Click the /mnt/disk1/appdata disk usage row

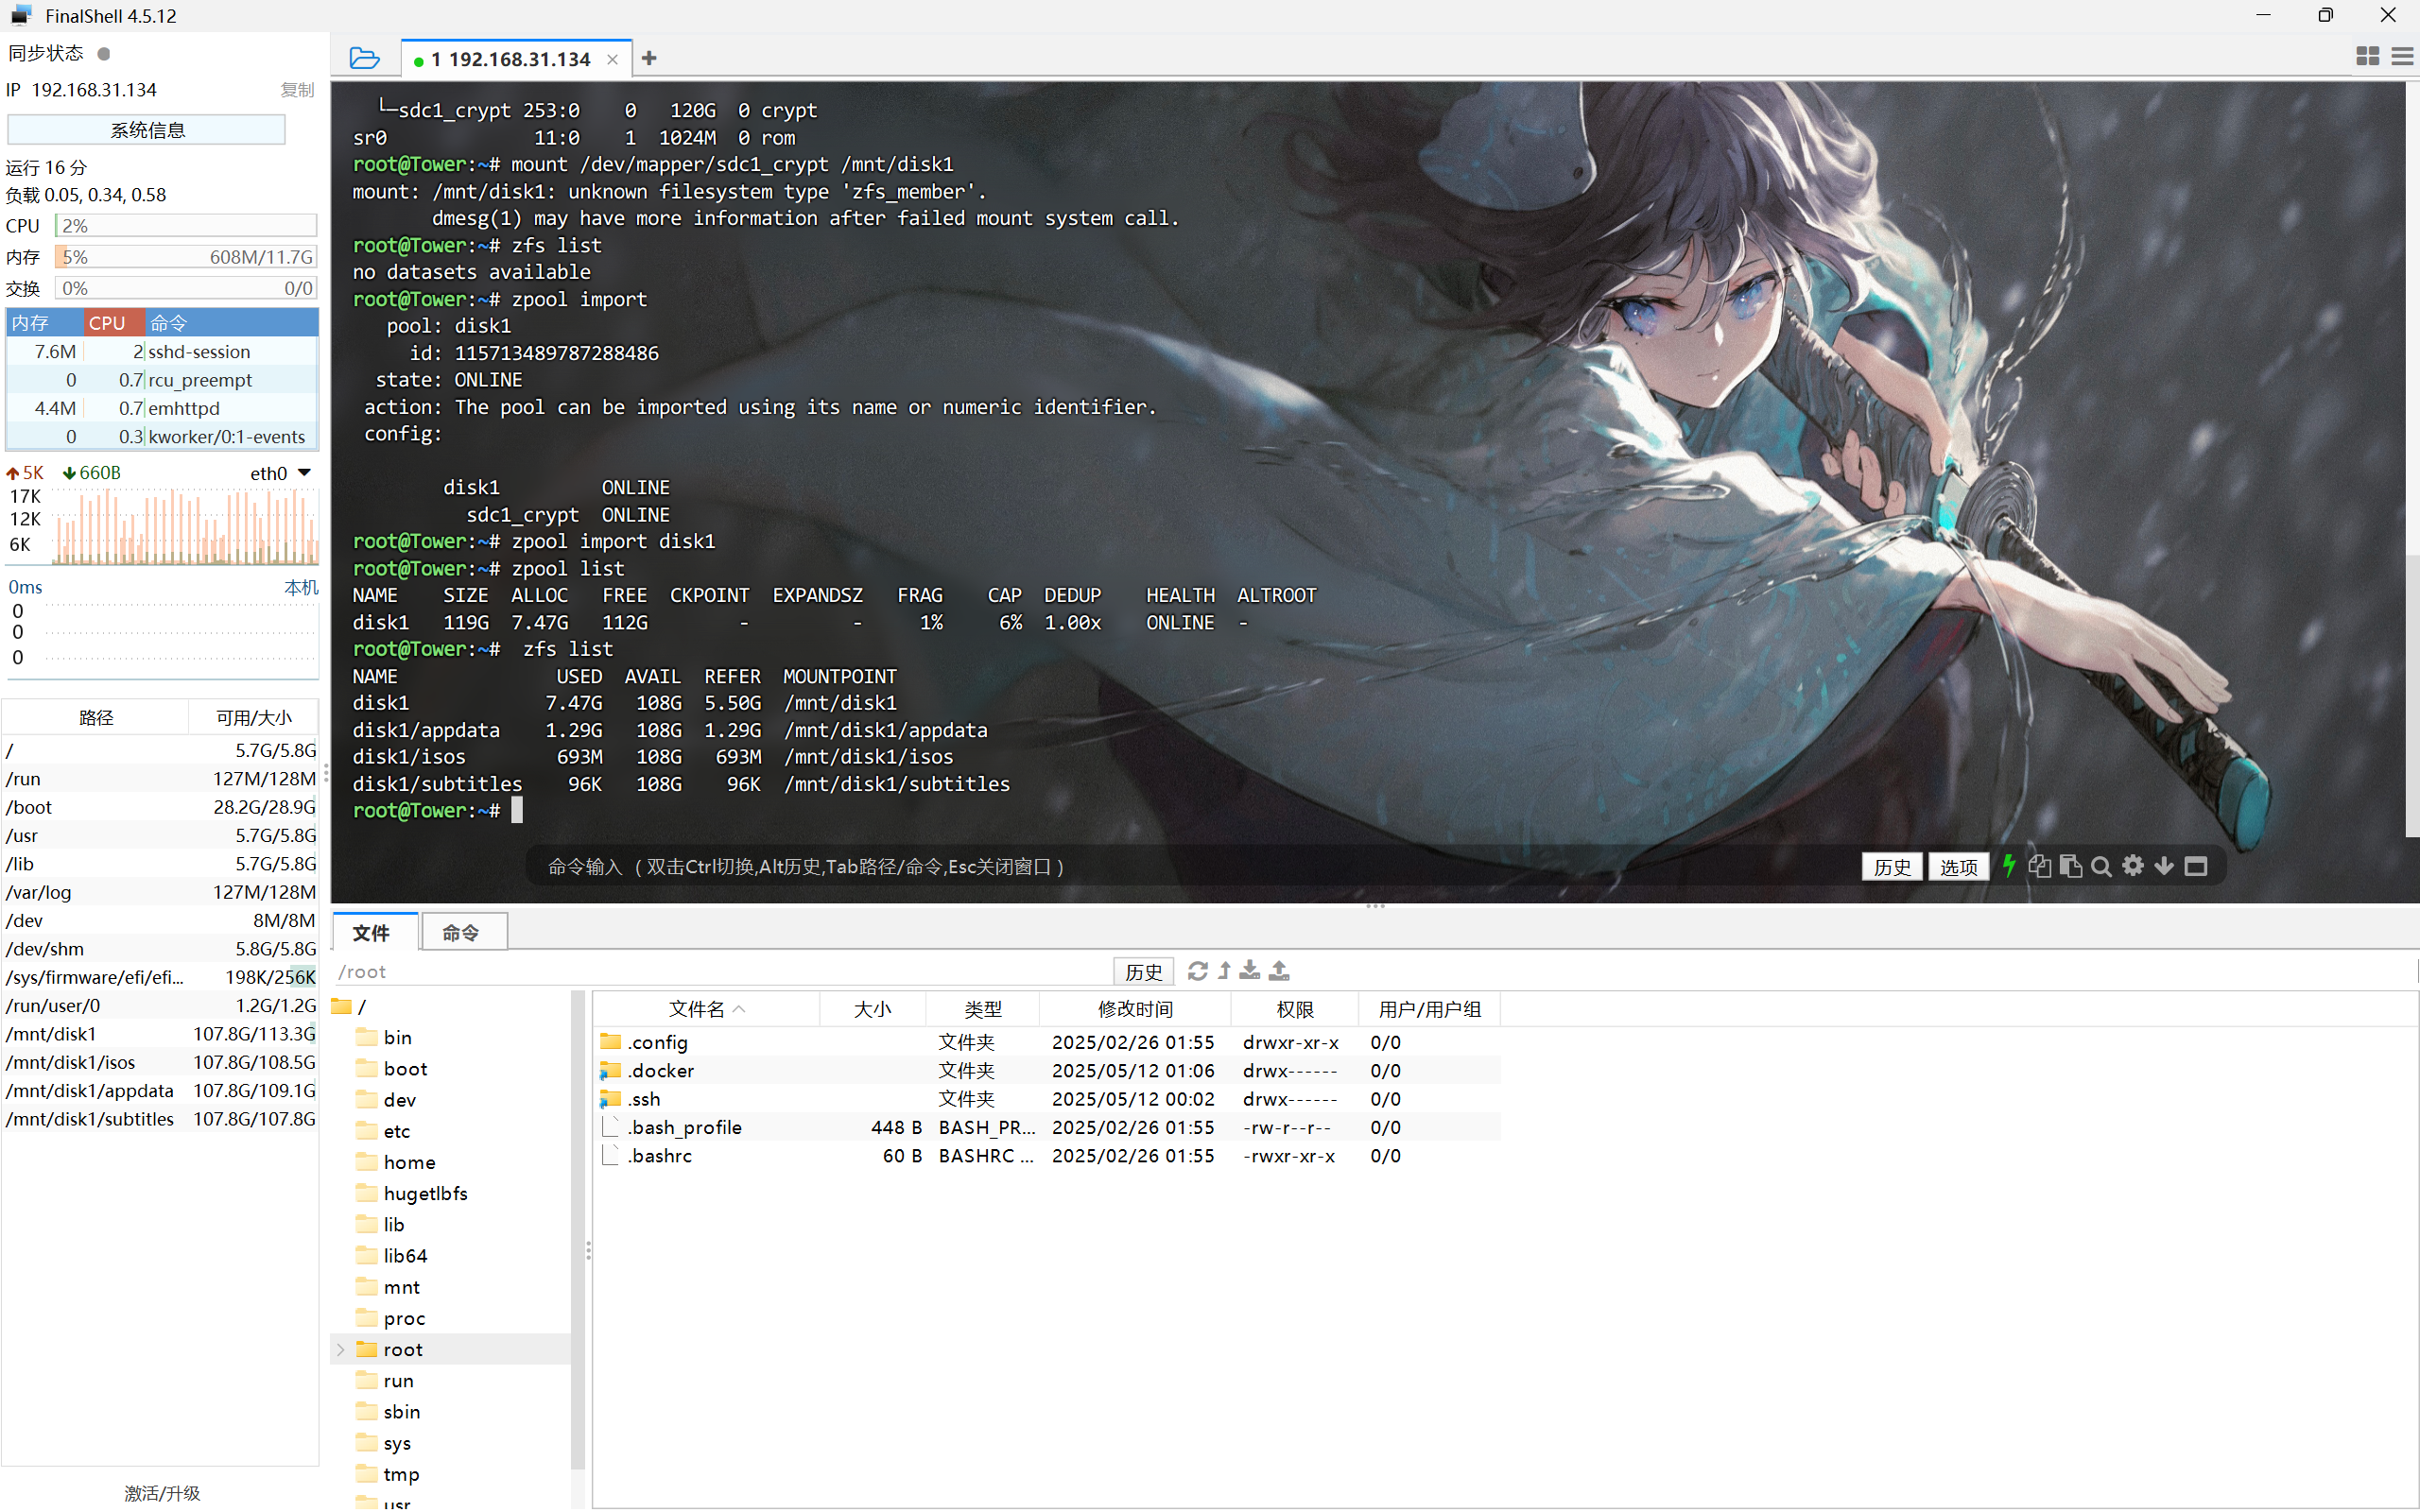160,1090
